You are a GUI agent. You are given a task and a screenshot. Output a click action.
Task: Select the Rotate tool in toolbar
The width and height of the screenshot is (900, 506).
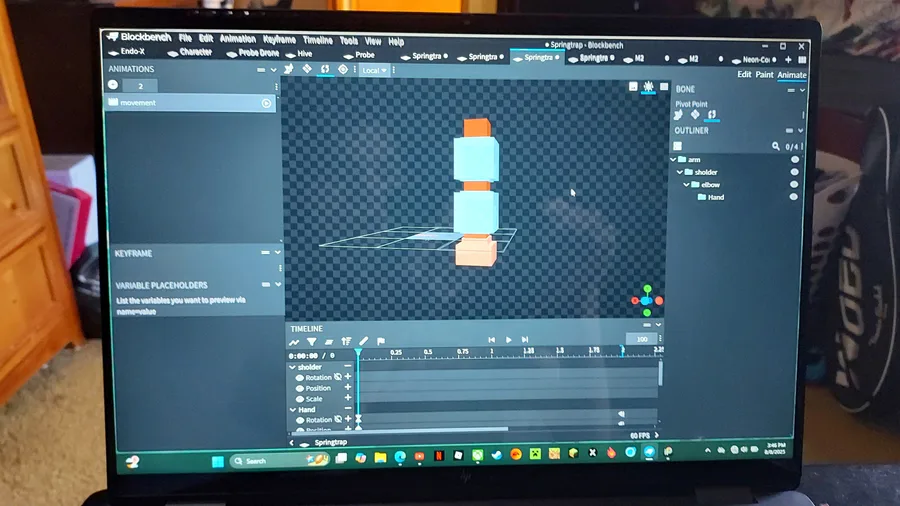[325, 69]
